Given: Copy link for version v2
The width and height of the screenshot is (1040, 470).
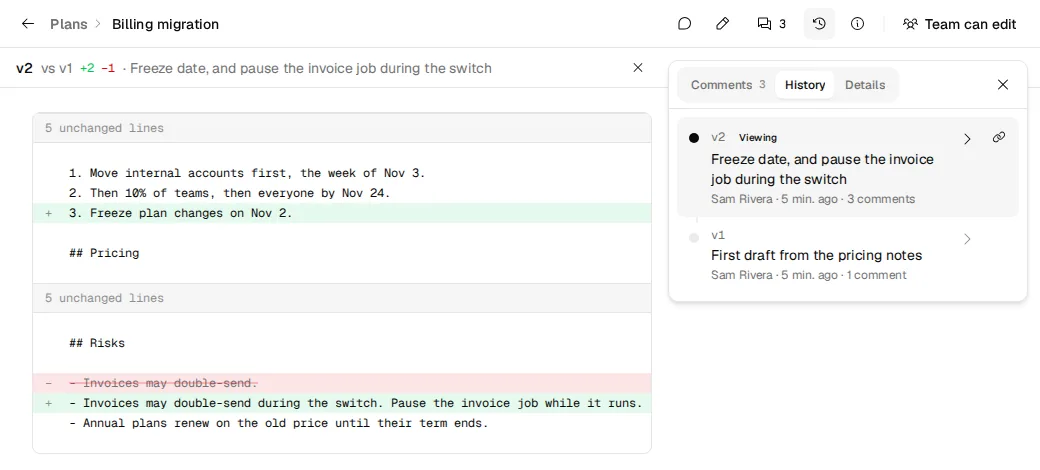Looking at the screenshot, I should [x=999, y=138].
